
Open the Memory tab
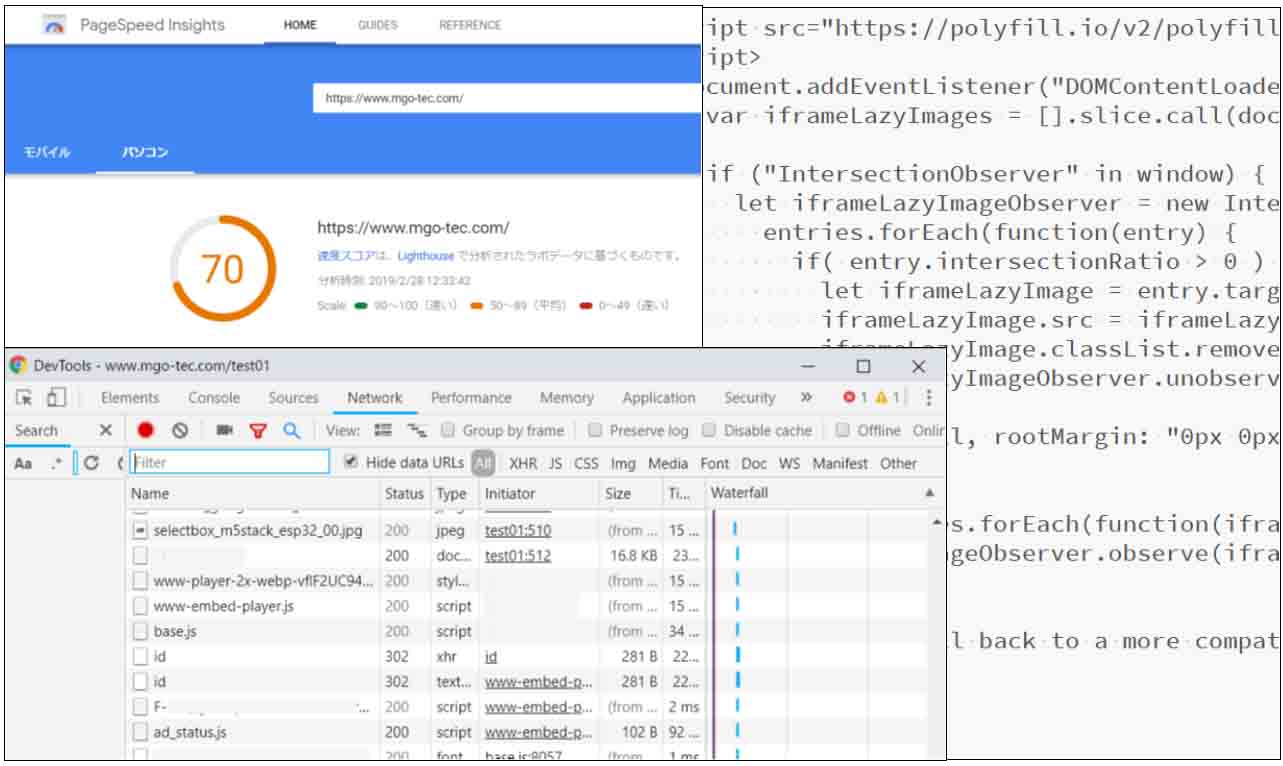click(x=567, y=398)
